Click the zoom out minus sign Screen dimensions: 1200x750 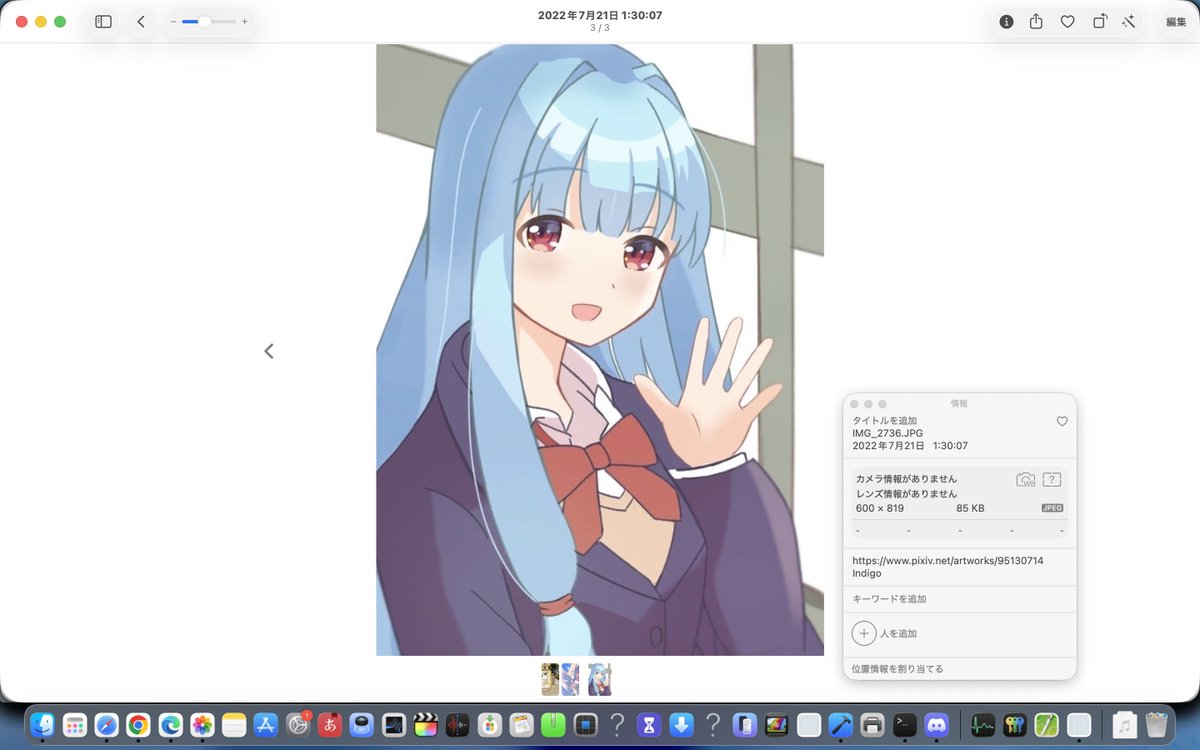click(x=173, y=21)
